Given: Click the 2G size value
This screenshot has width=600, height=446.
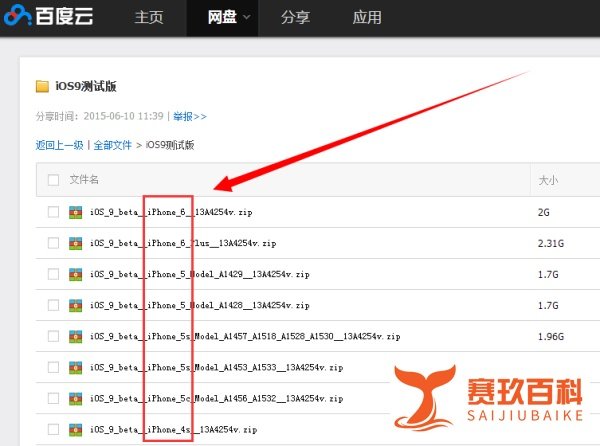Looking at the screenshot, I should pyautogui.click(x=544, y=212).
